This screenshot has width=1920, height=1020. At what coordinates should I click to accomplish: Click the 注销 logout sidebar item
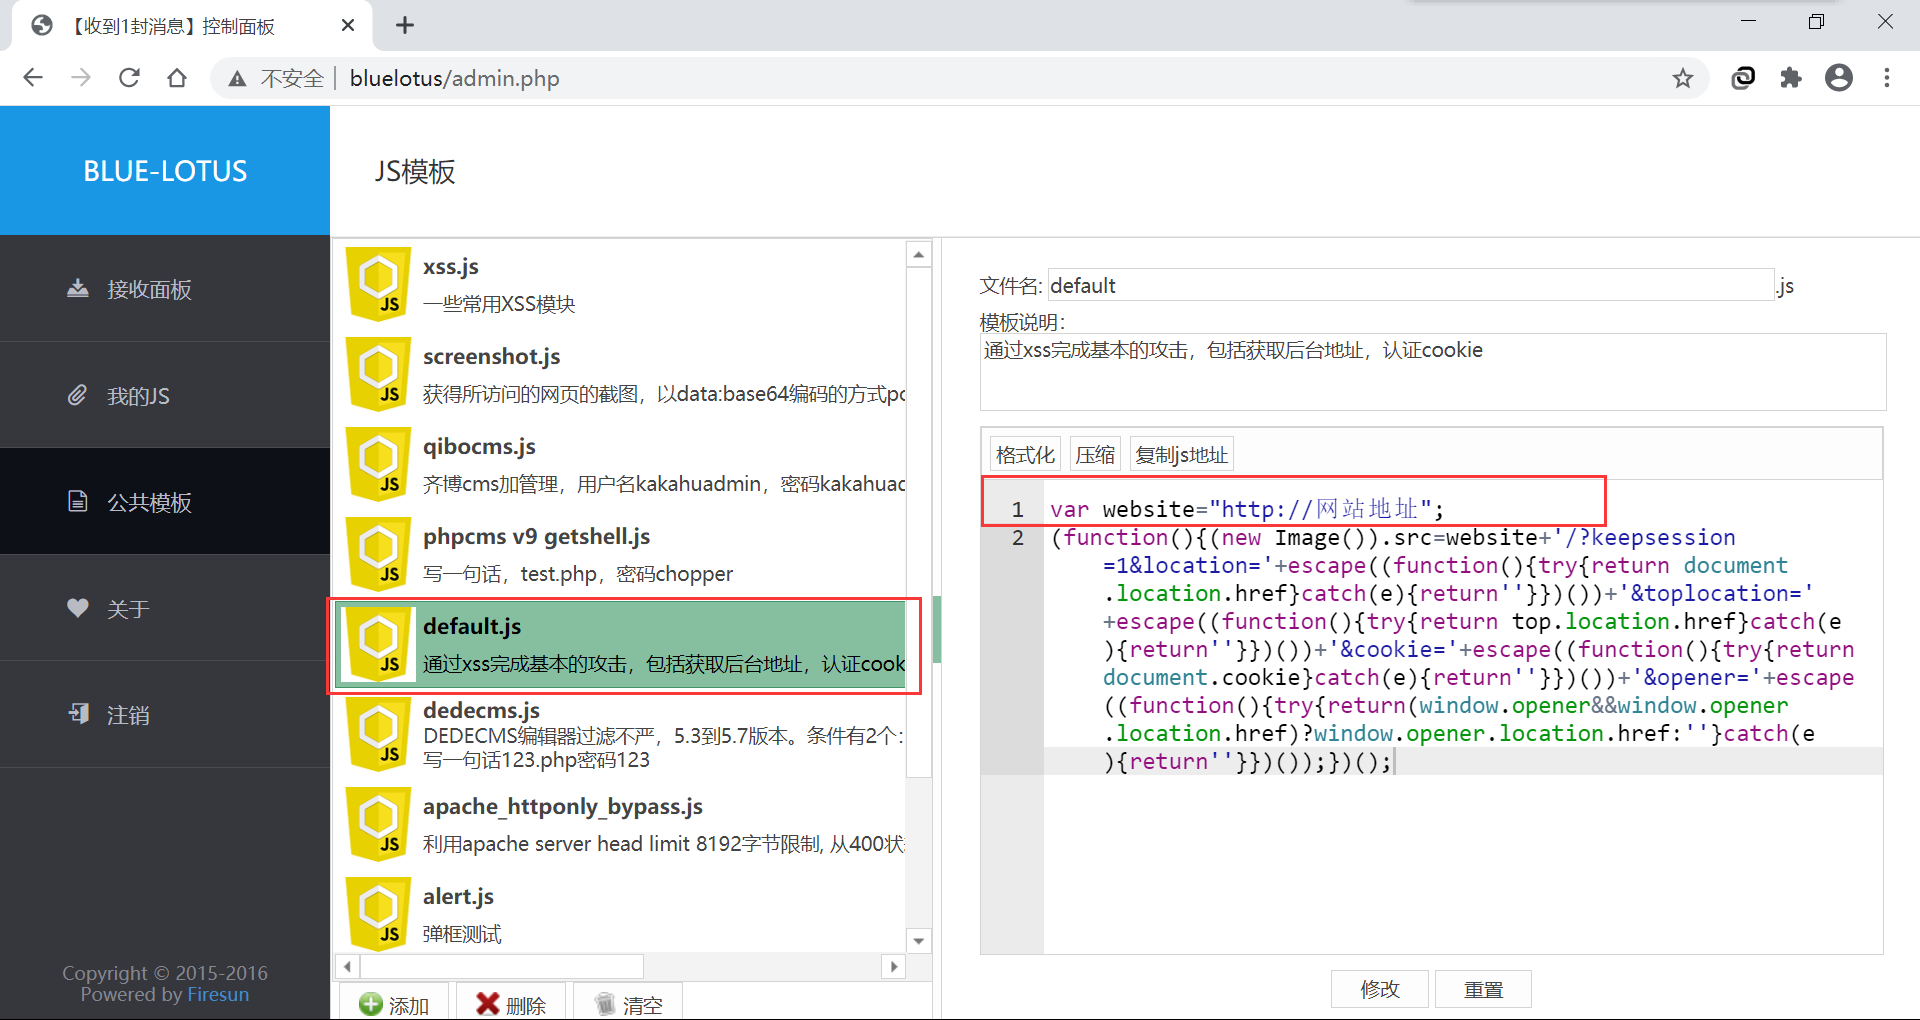coord(165,714)
